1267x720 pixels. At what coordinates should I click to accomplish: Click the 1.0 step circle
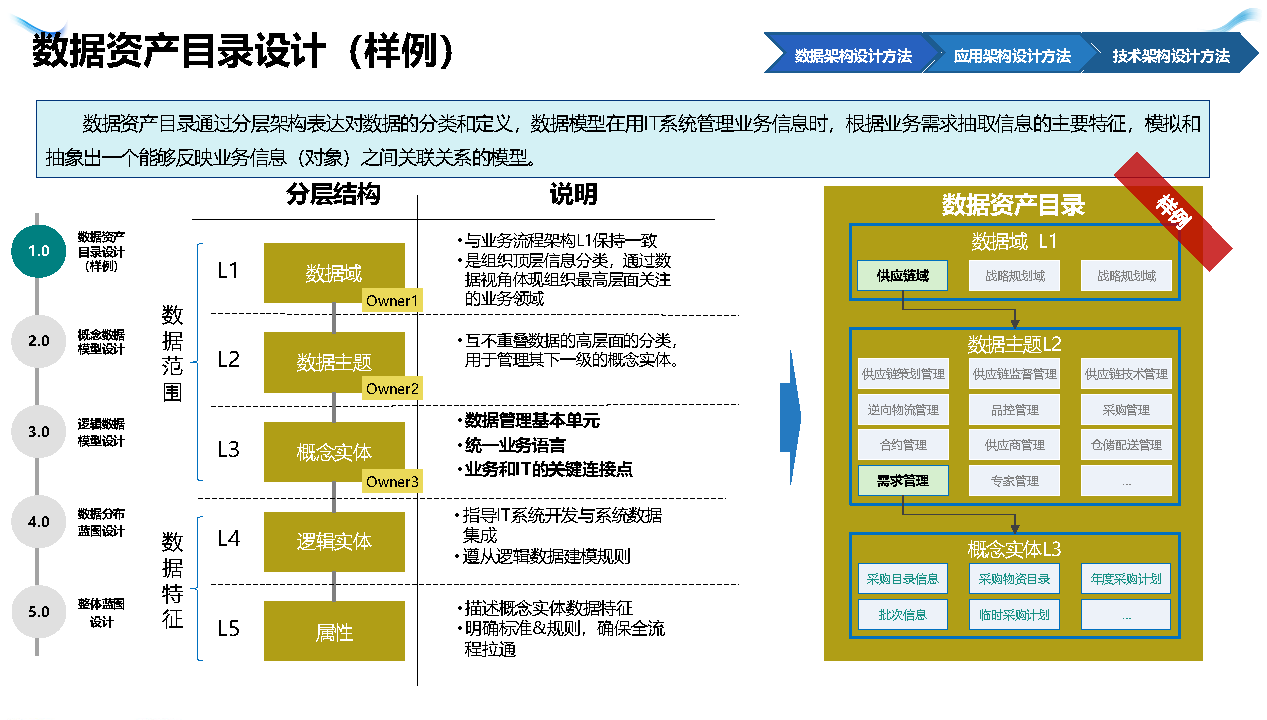pyautogui.click(x=39, y=251)
